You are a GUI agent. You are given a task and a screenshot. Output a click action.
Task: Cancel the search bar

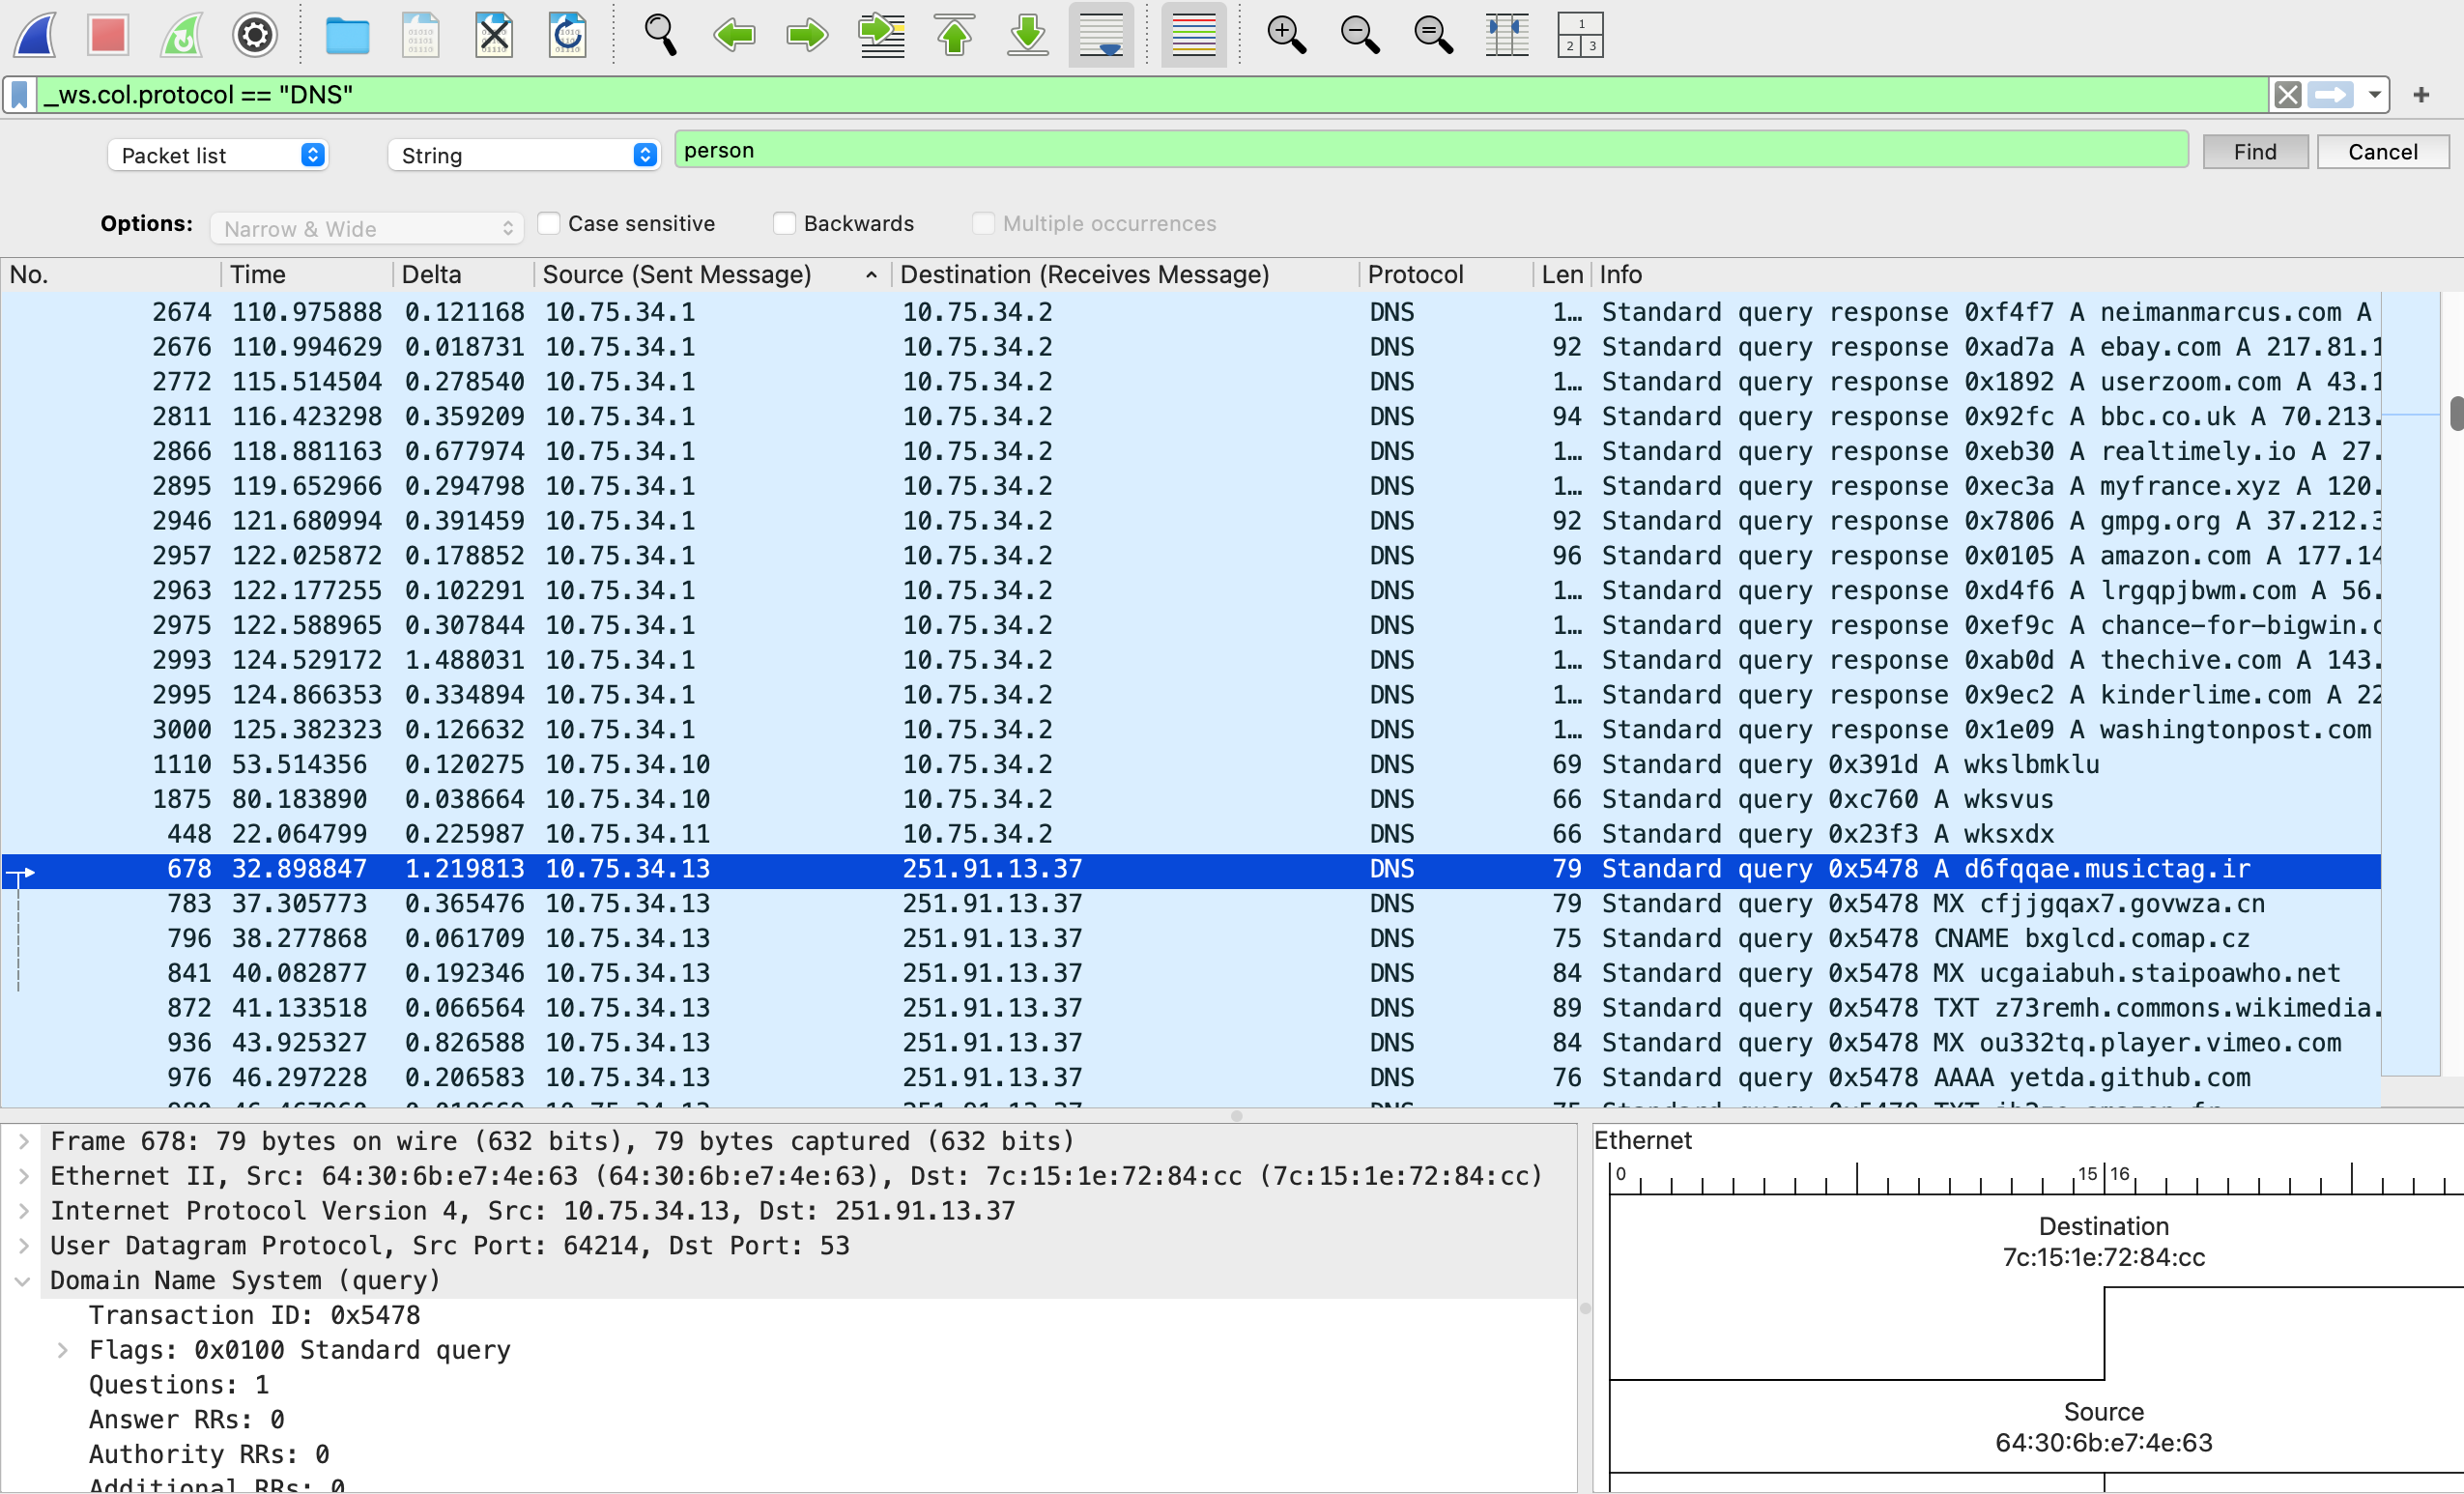tap(2382, 152)
